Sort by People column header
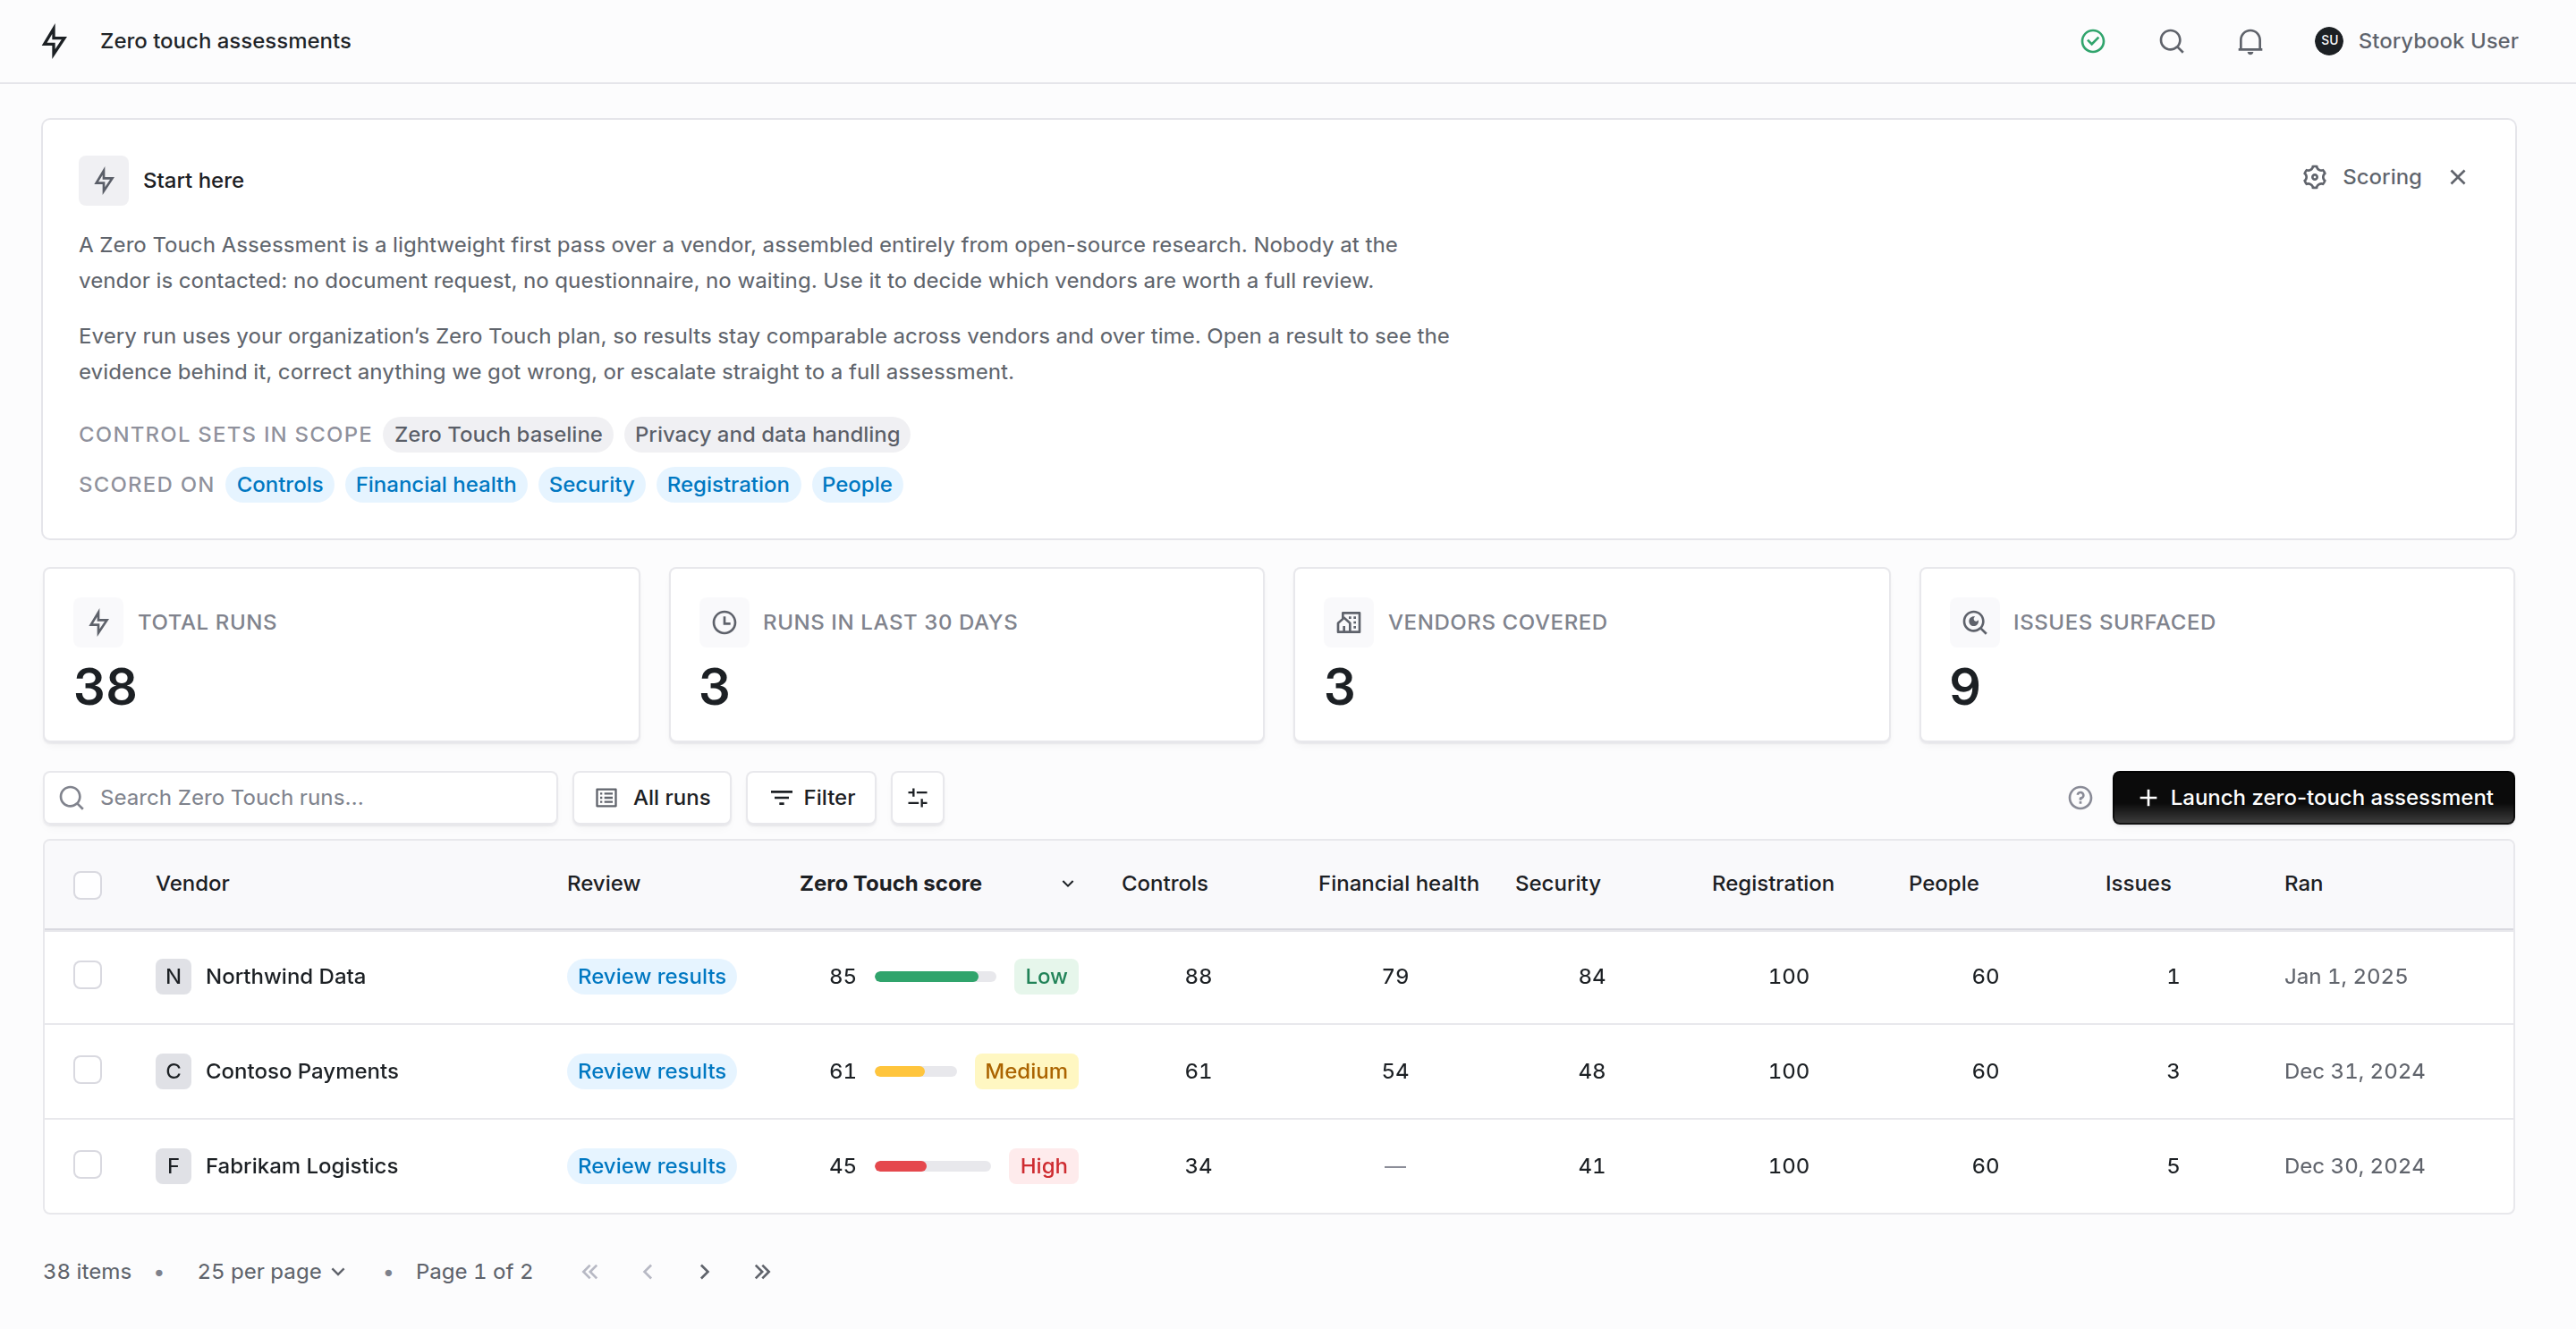The image size is (2576, 1329). (1943, 883)
